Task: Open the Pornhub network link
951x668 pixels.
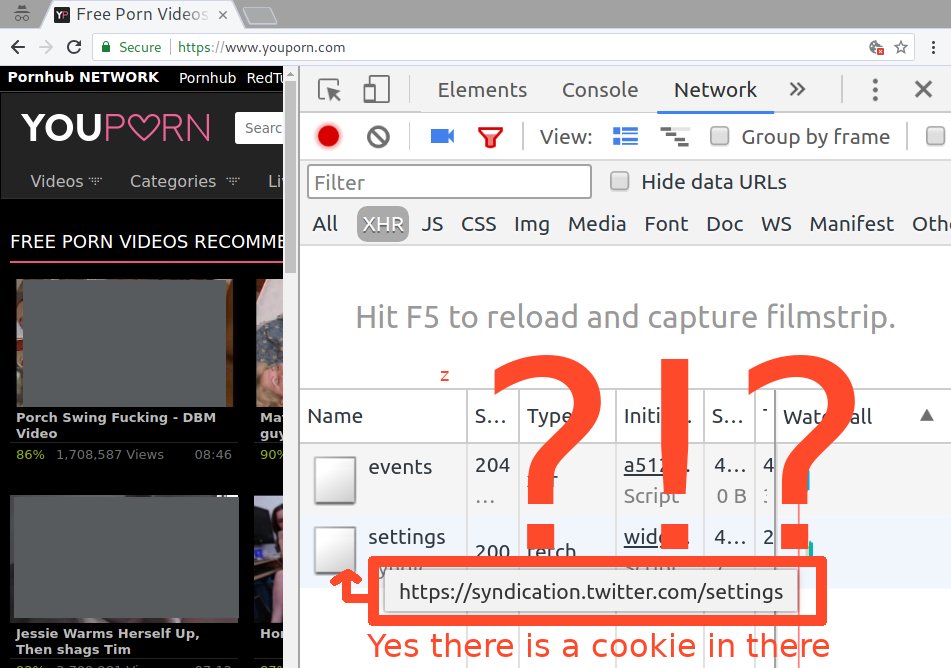Action: [207, 78]
